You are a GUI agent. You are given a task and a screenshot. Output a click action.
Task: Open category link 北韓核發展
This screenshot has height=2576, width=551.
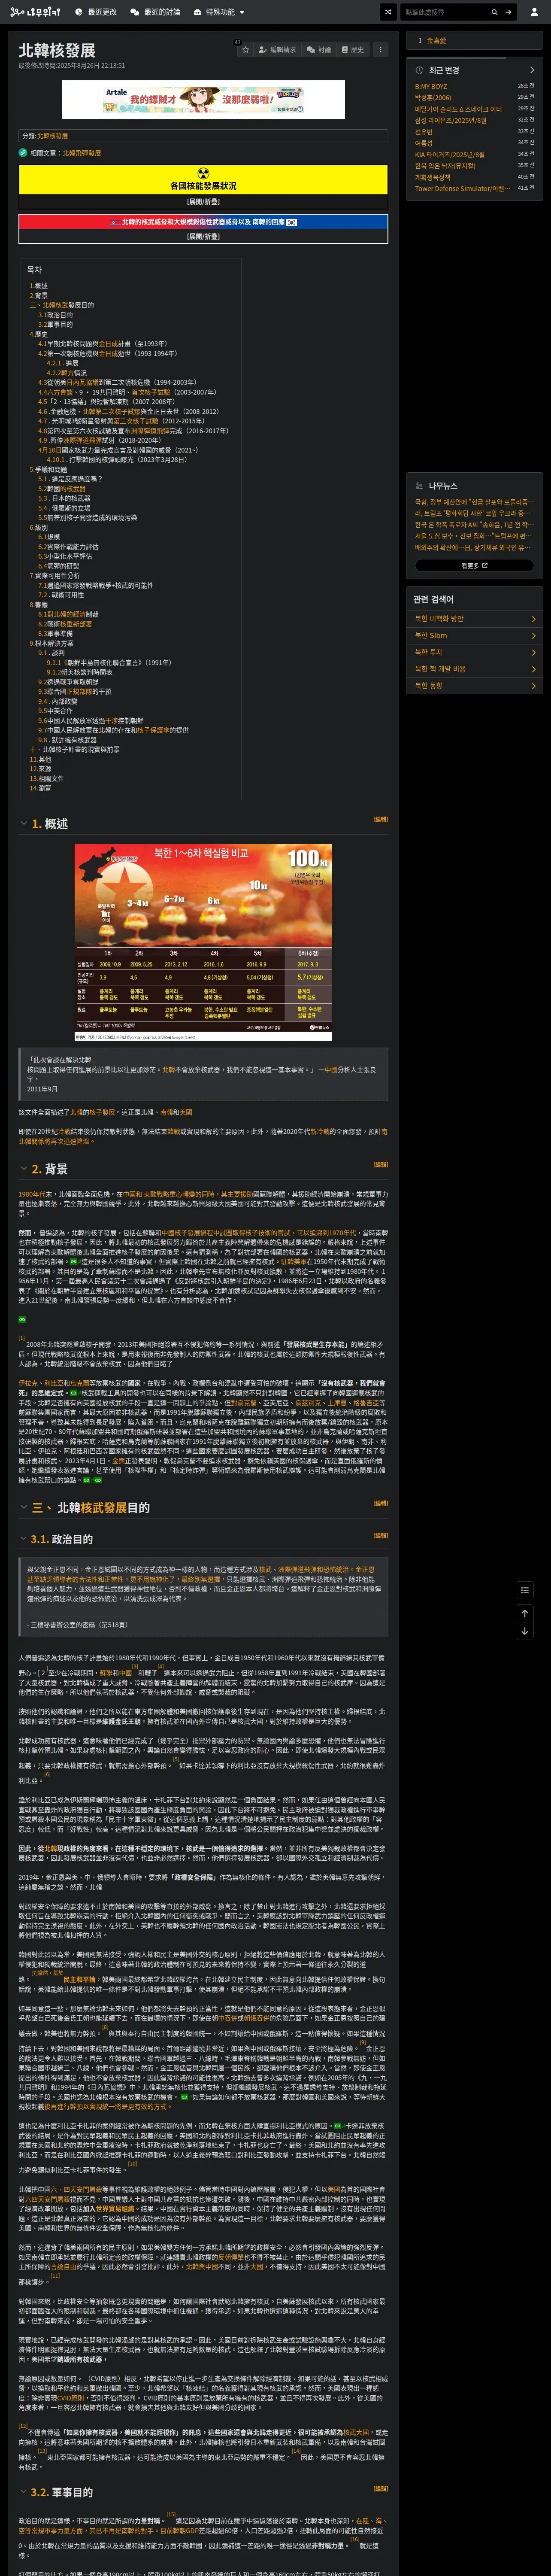[x=53, y=136]
